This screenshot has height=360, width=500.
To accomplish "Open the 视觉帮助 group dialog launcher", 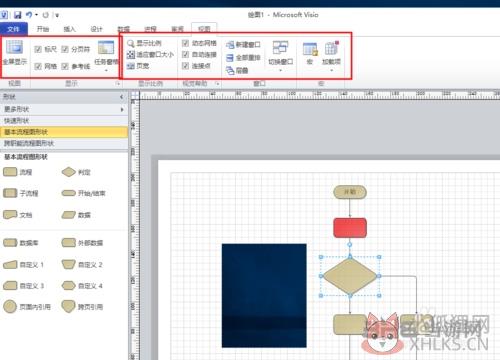I will tap(217, 83).
